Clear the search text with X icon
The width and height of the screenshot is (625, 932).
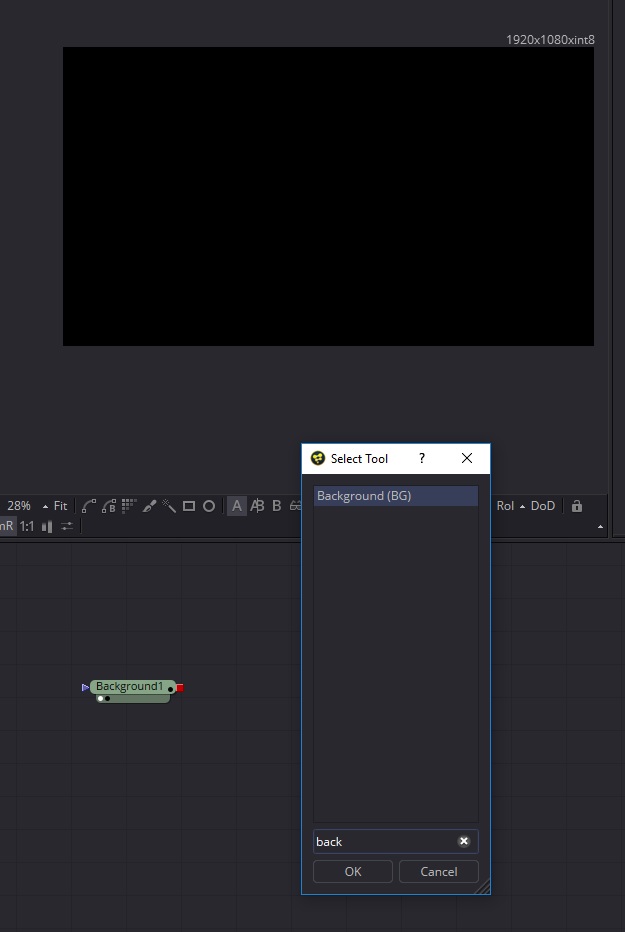464,841
